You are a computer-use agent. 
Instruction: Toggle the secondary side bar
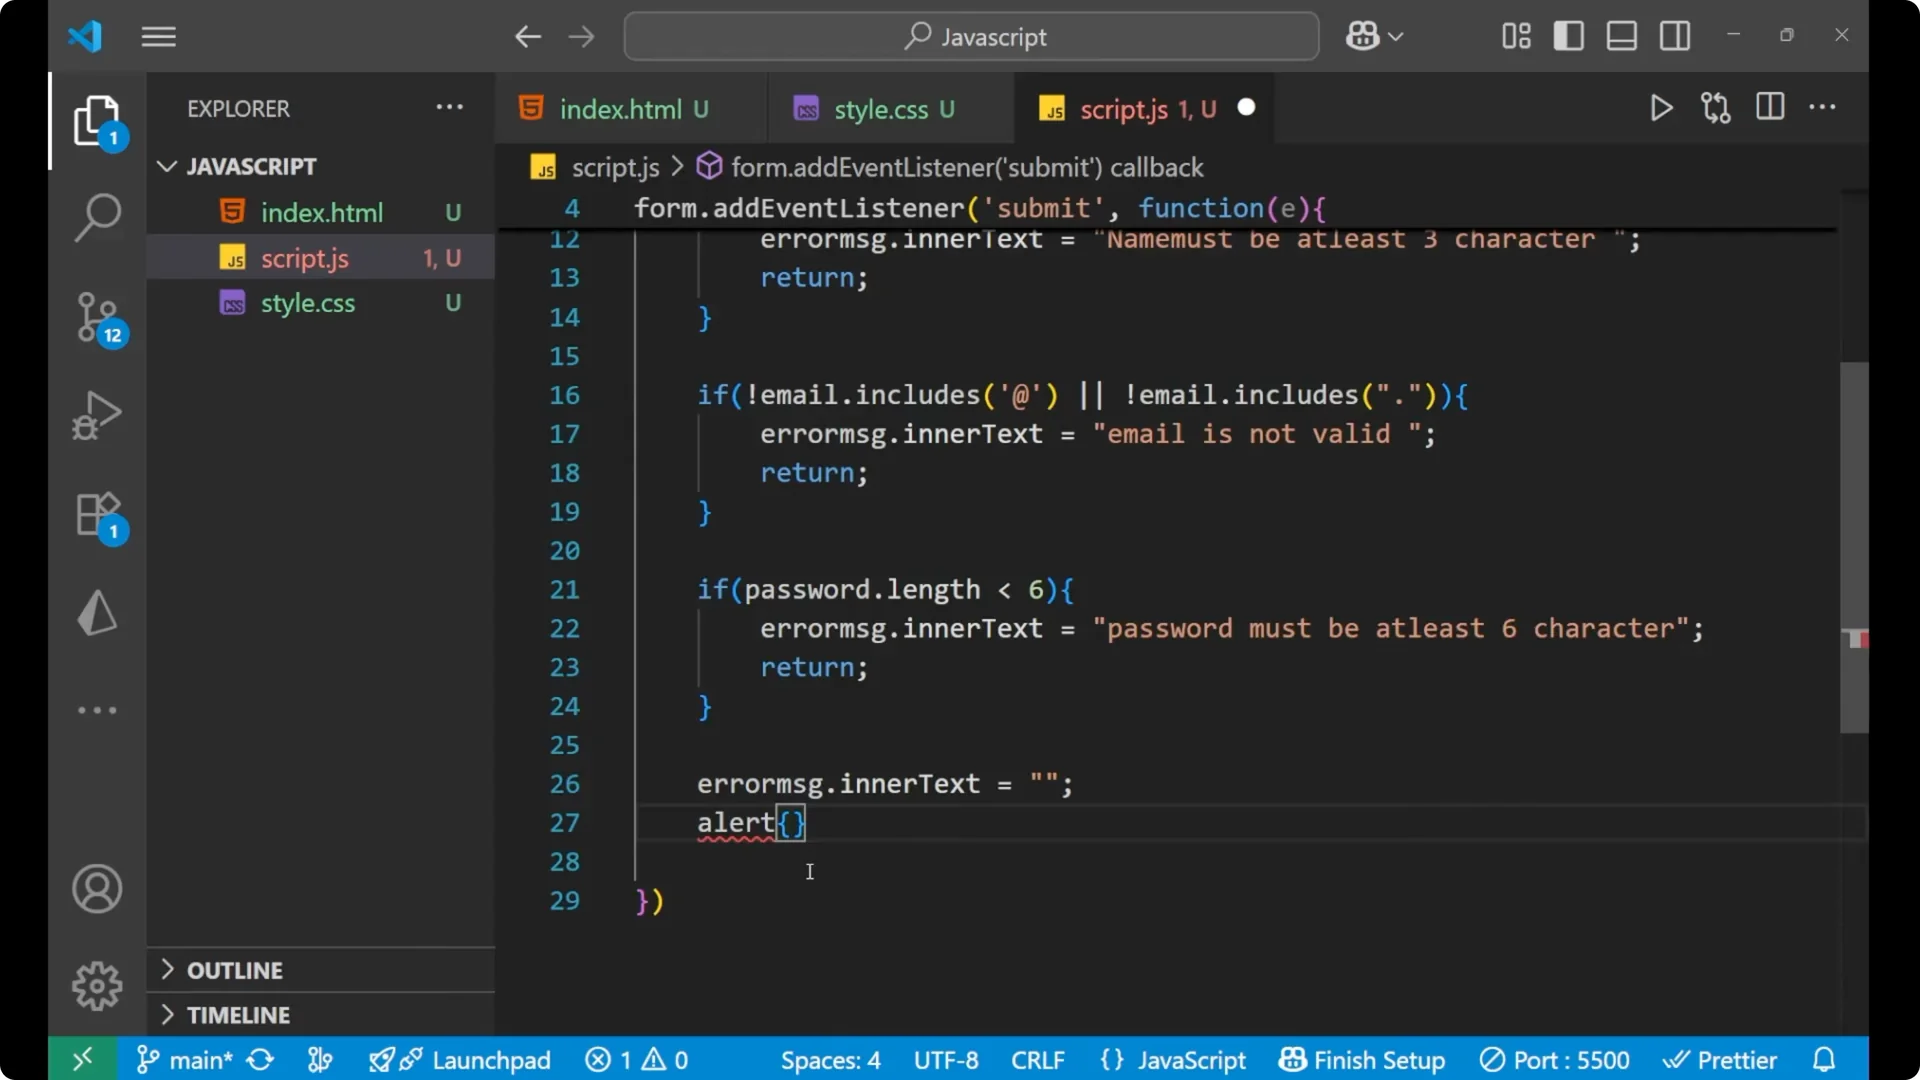coord(1675,35)
